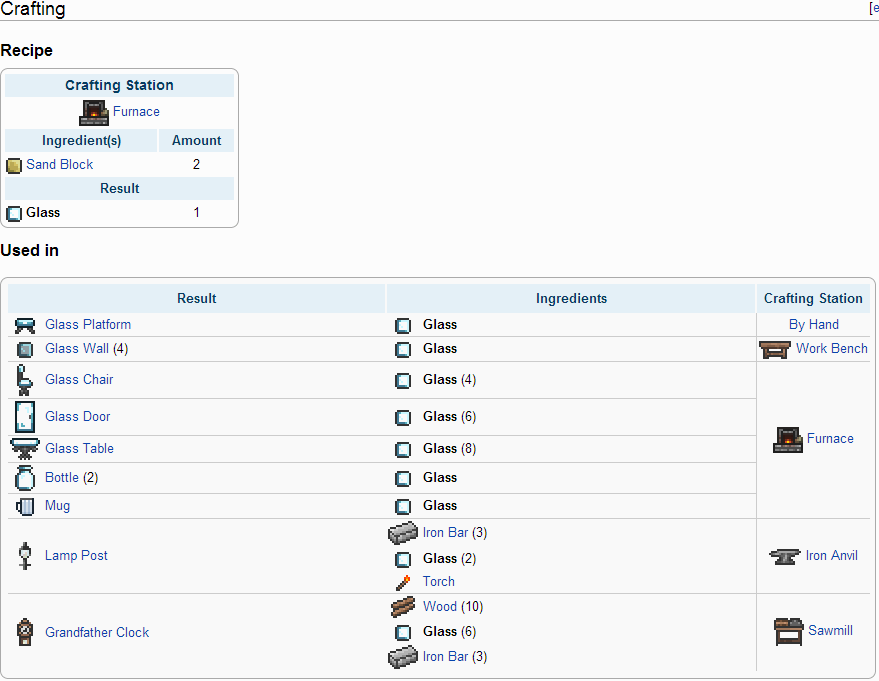879x681 pixels.
Task: Open the By Hand crafting station link
Action: [813, 325]
